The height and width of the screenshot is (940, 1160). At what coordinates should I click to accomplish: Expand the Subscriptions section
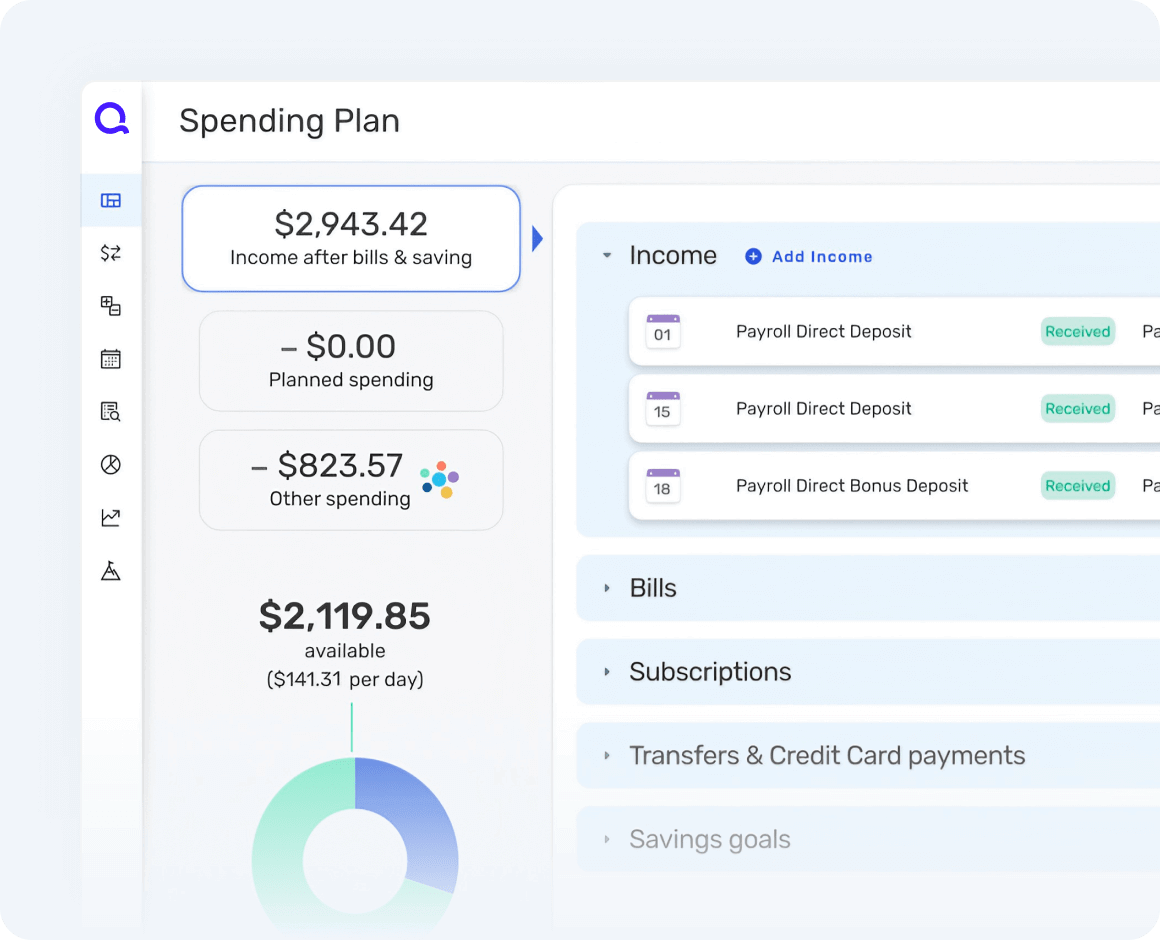[x=607, y=672]
